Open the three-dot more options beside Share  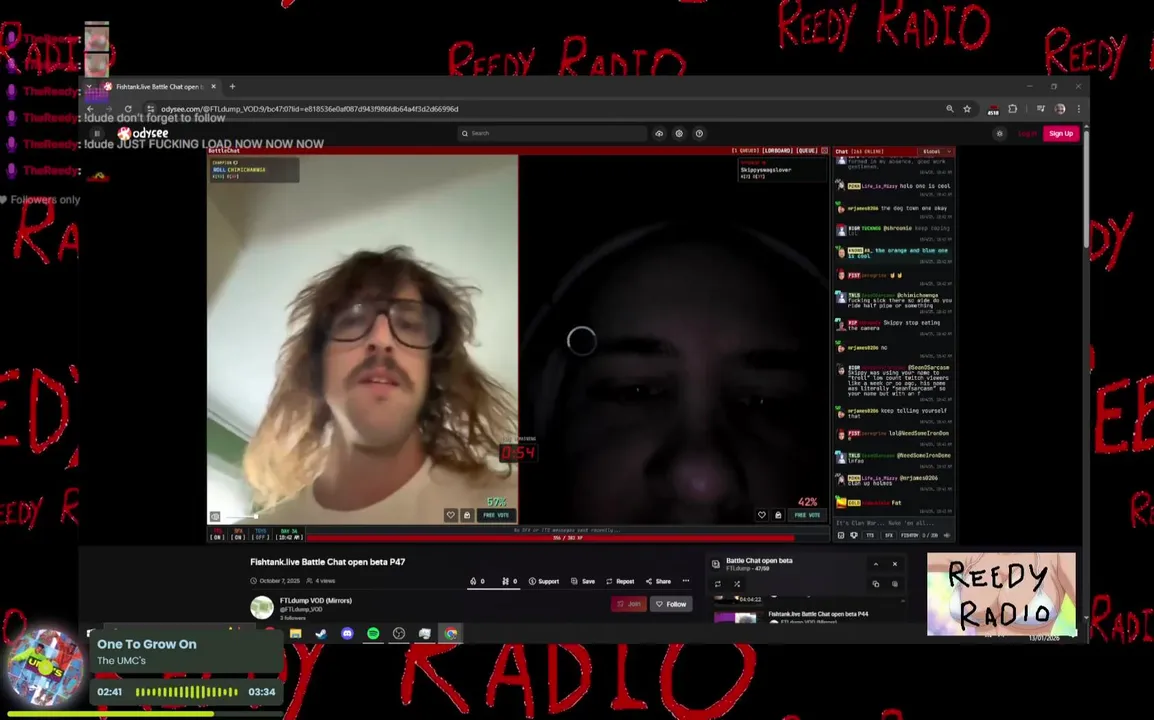pos(686,581)
